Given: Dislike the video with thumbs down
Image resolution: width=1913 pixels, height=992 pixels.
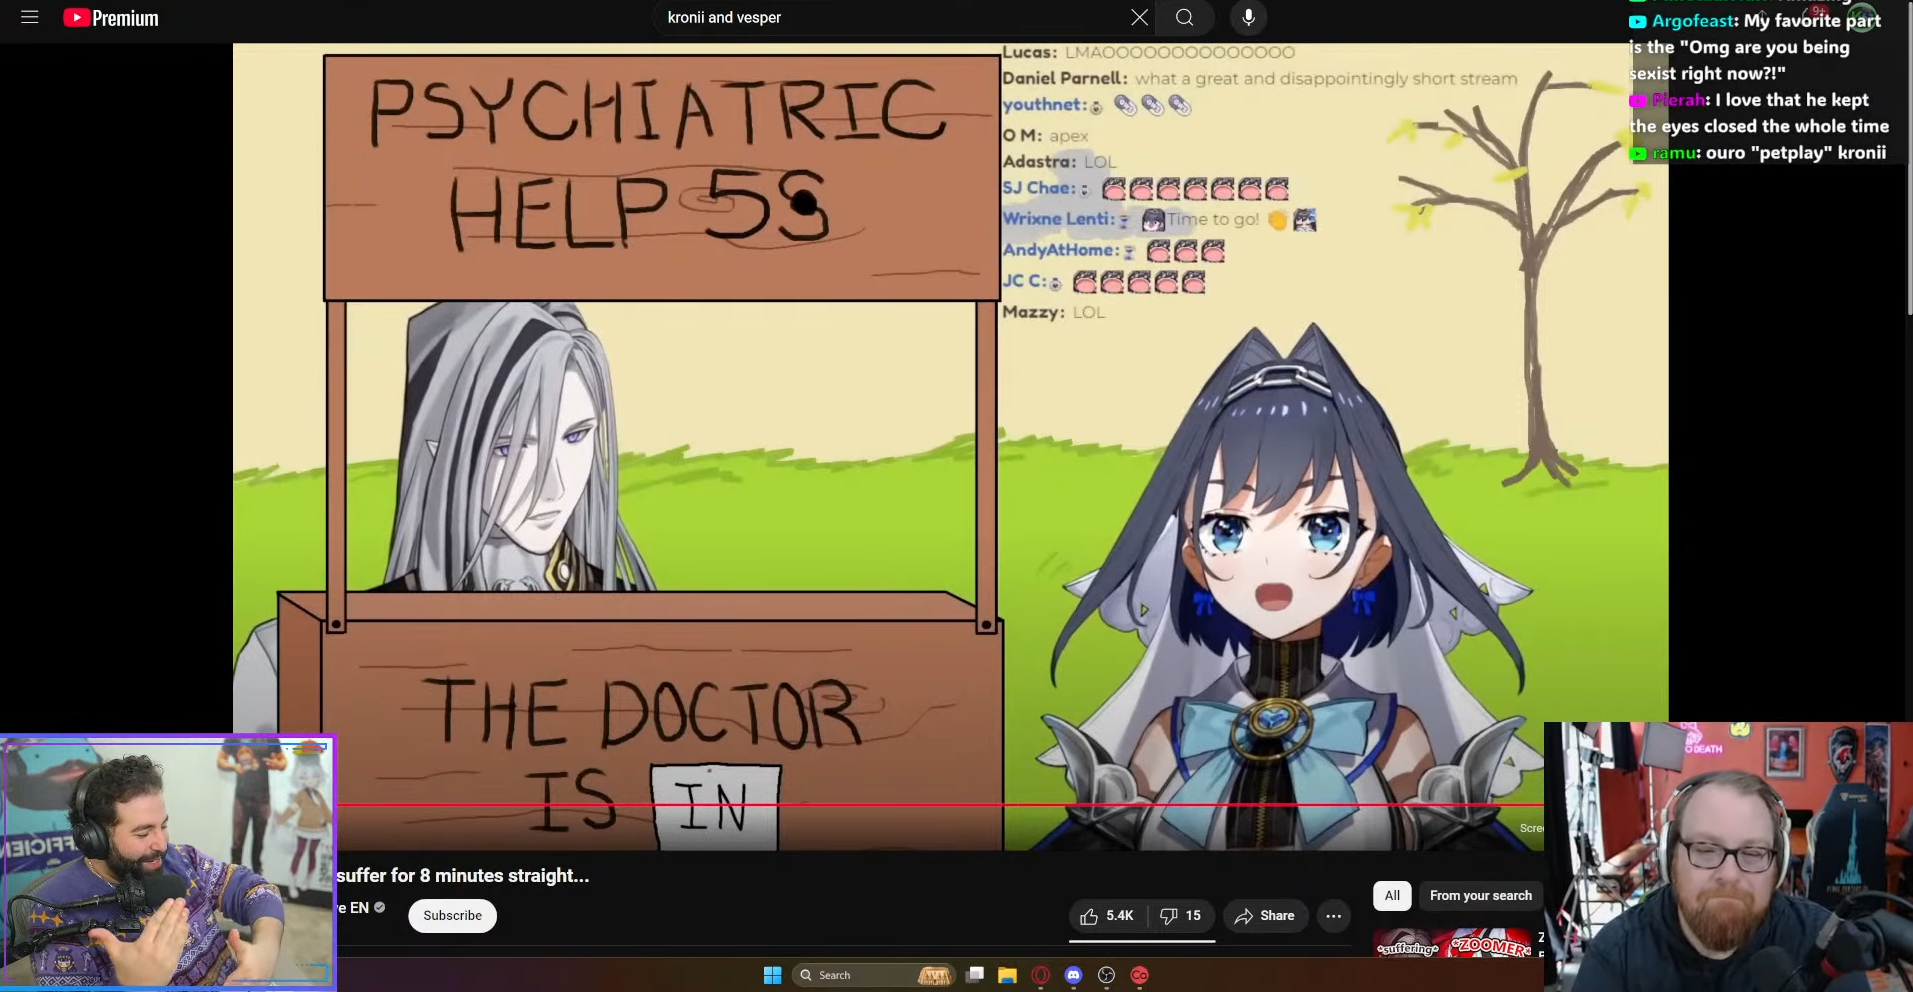Looking at the screenshot, I should click(1181, 916).
